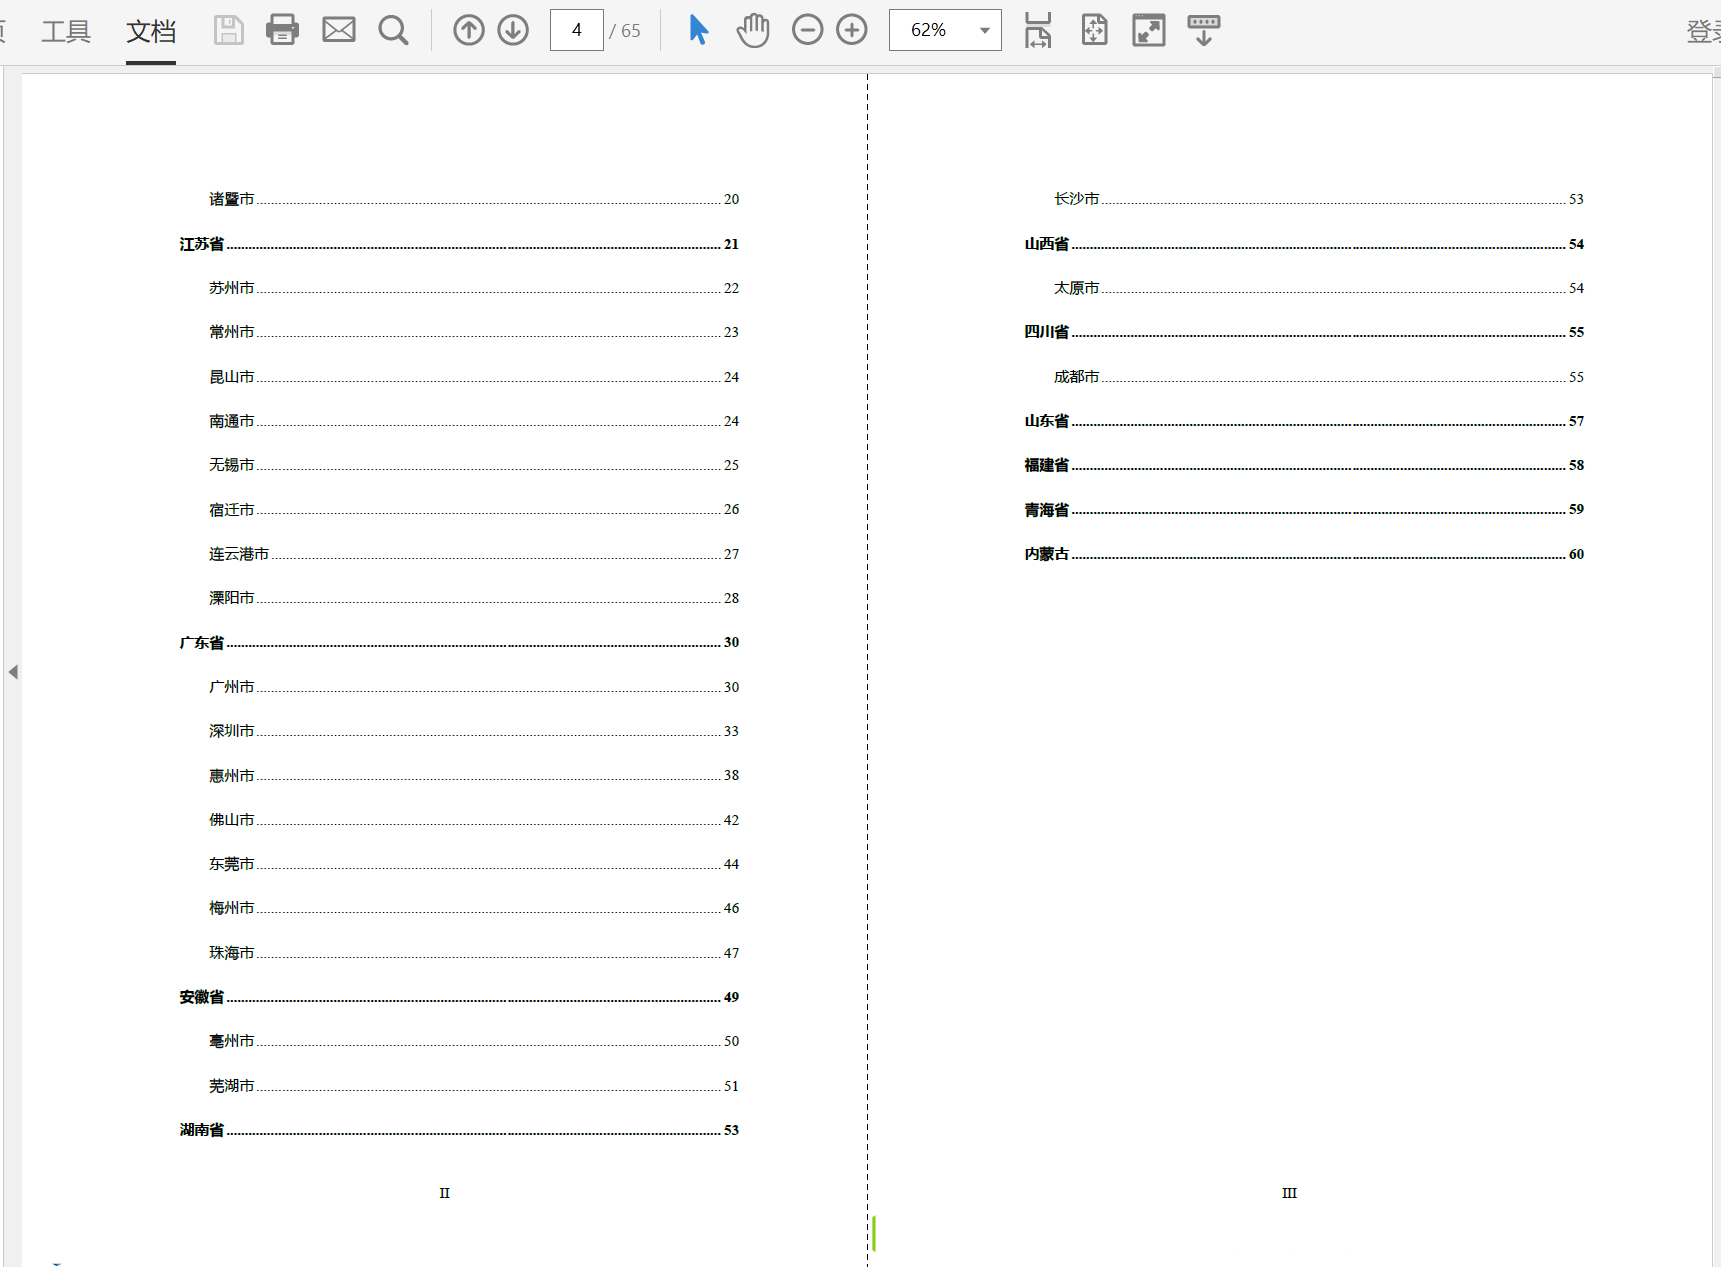Open the 广东省 contents entry
The height and width of the screenshot is (1267, 1721).
(459, 642)
